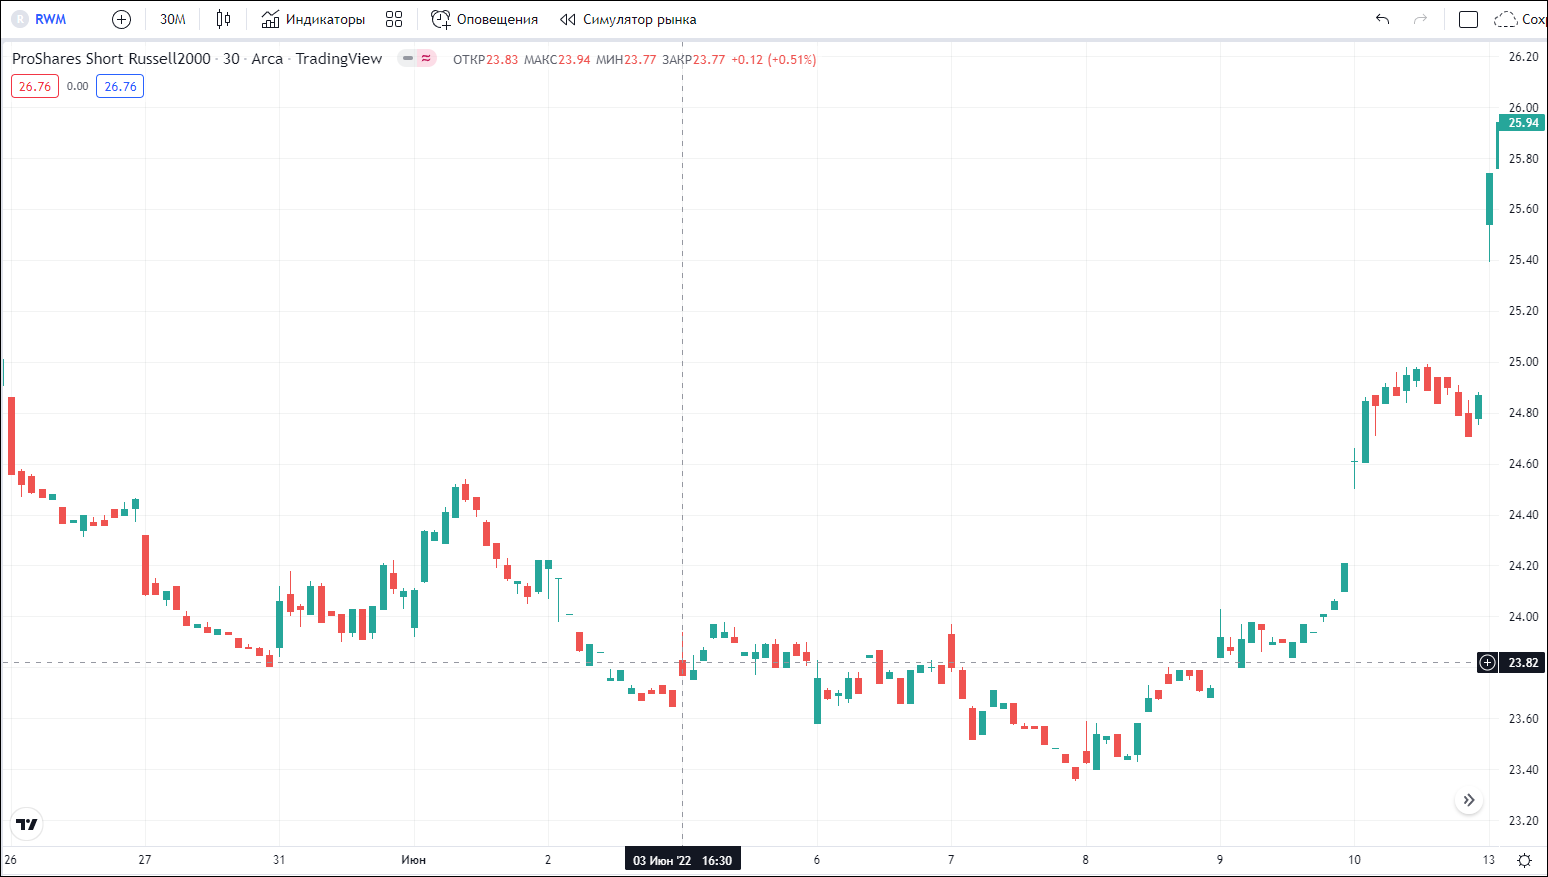1548x877 pixels.
Task: Redo the last chart action
Action: tap(1420, 19)
